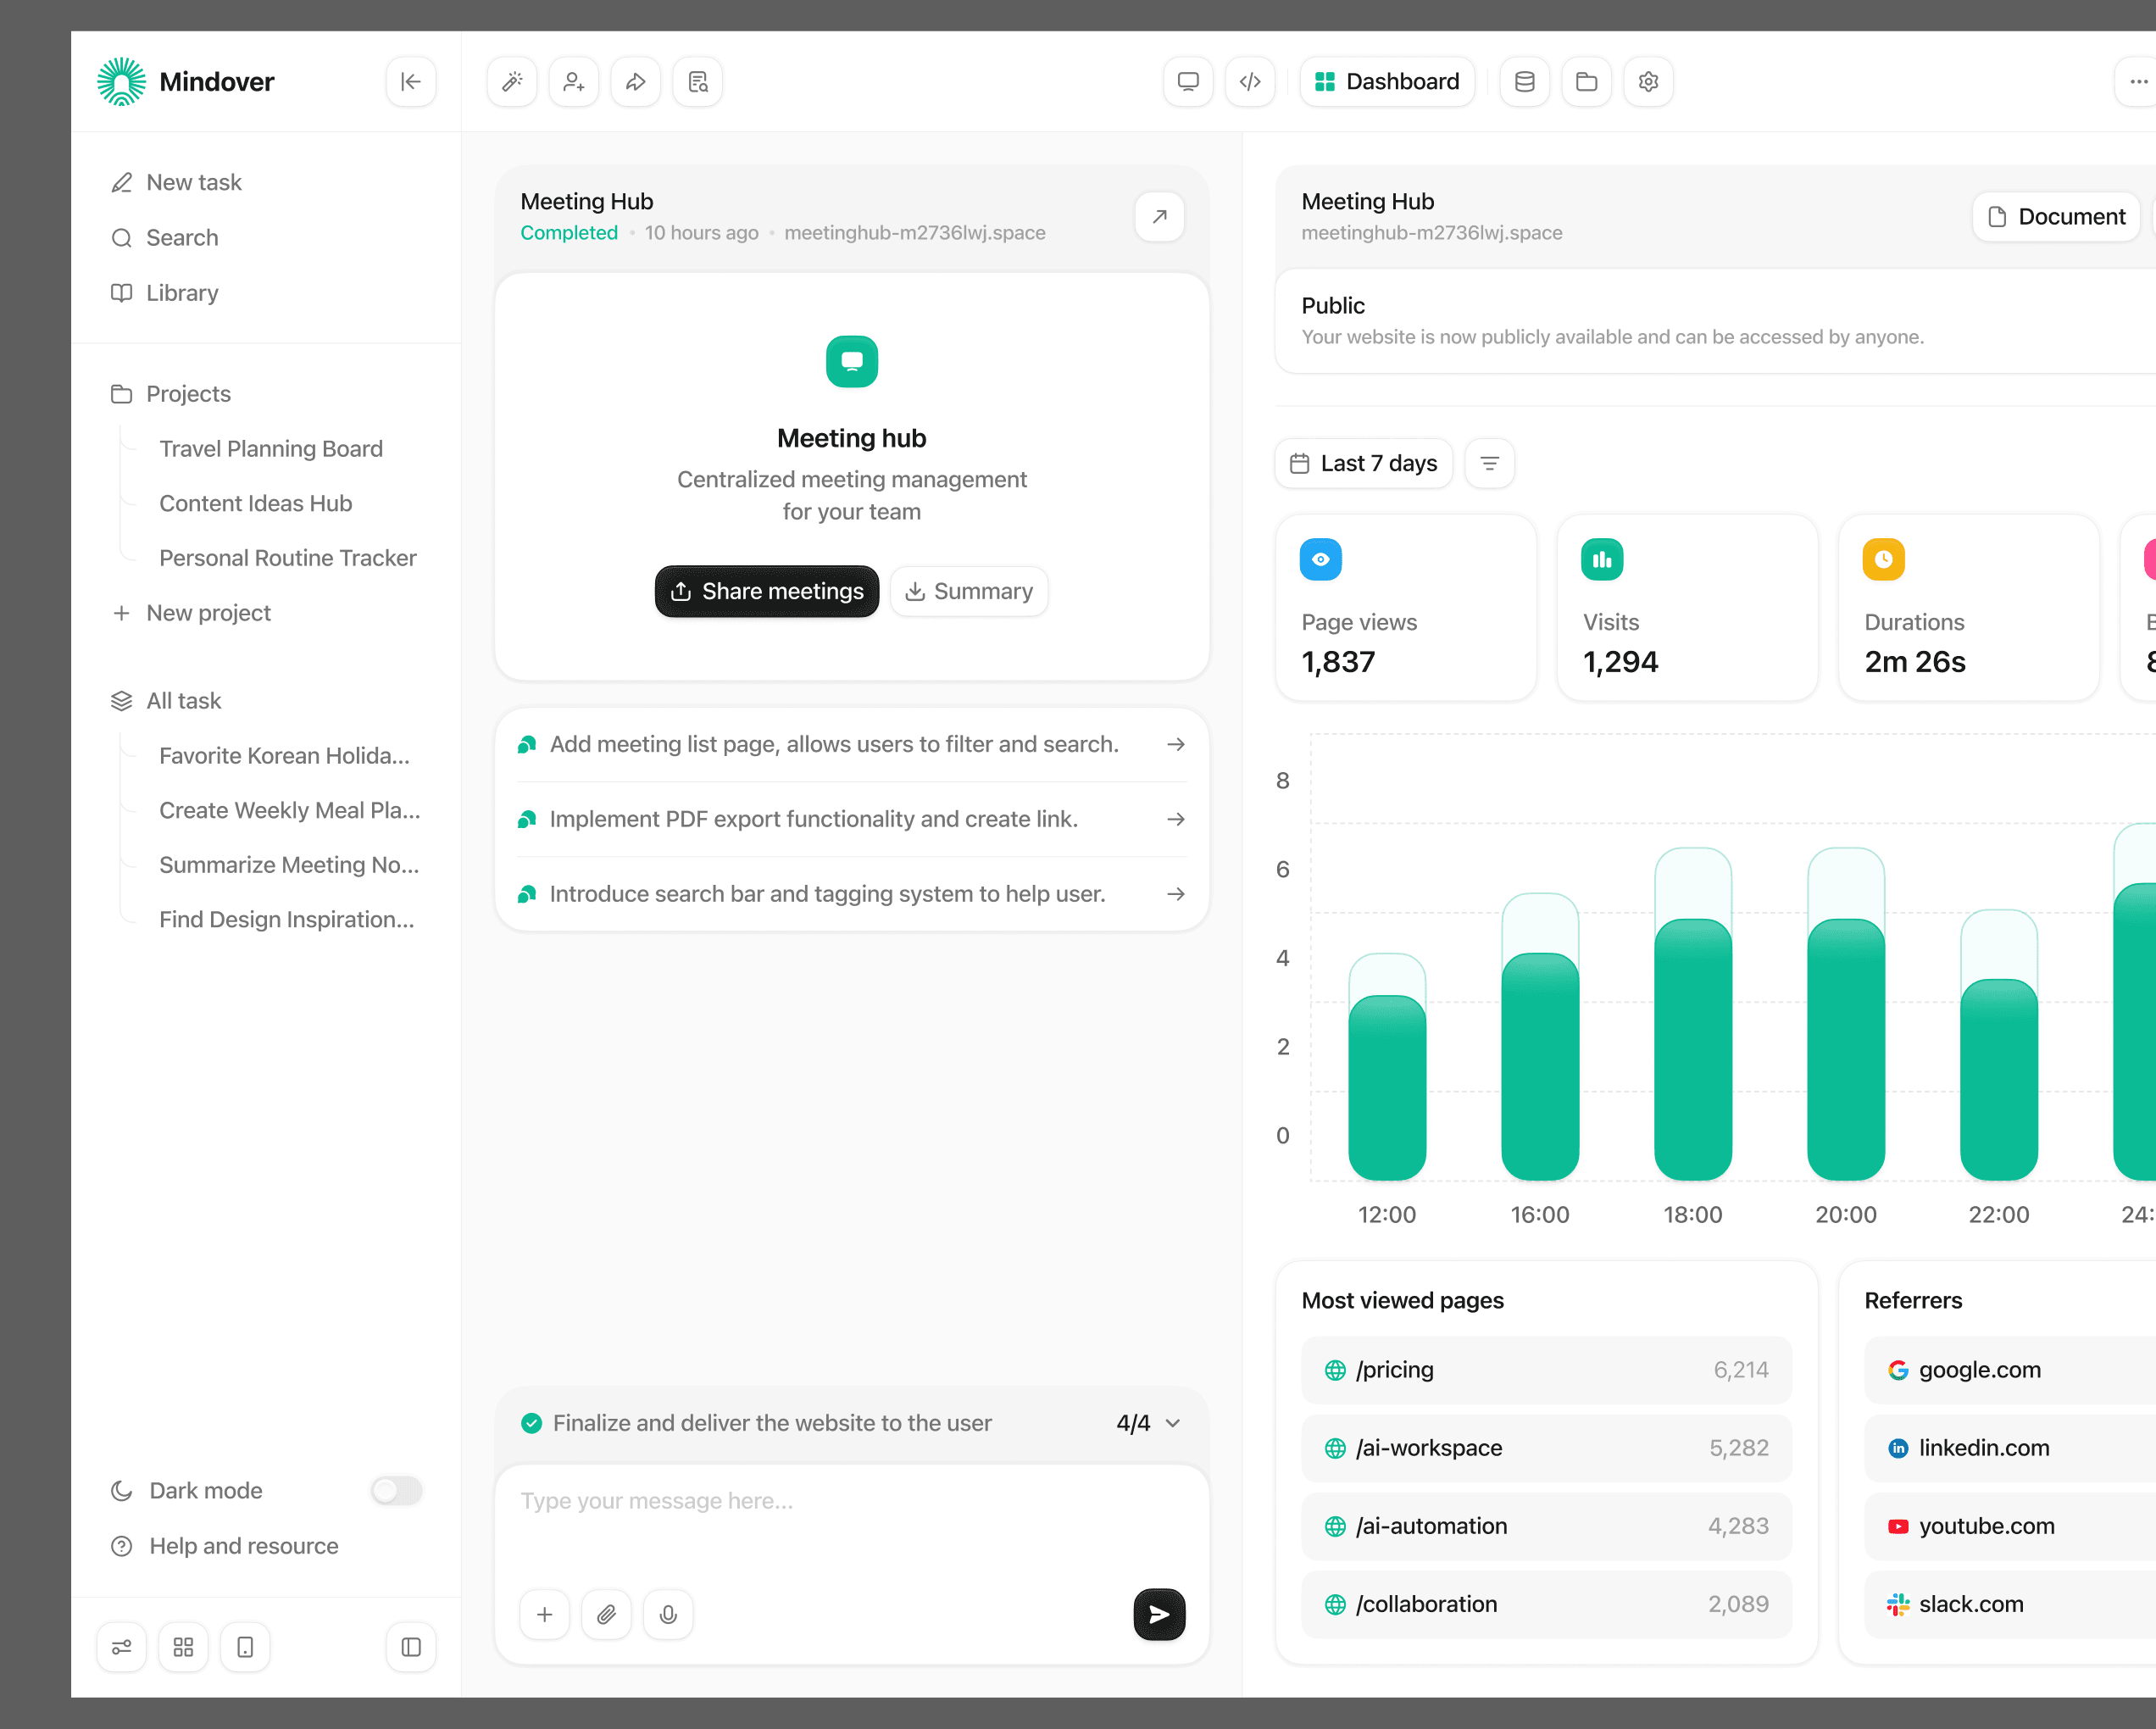This screenshot has height=1729, width=2156.
Task: Click the Visits bar chart icon
Action: 1603,559
